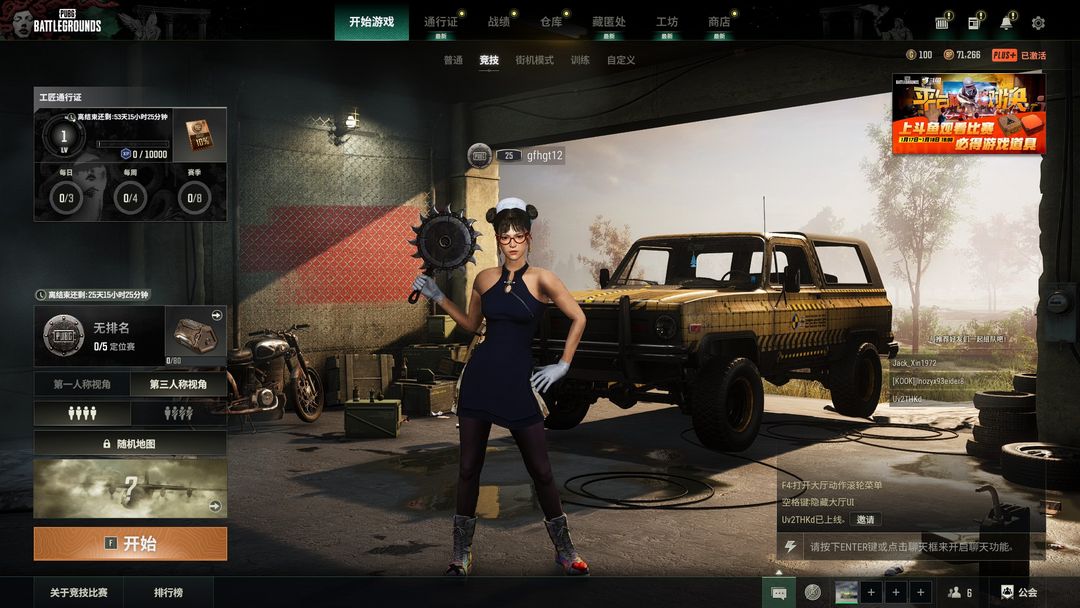Click the clock icon beside 离结束还剩:25天
Screen dimensions: 1080x608
(41, 295)
